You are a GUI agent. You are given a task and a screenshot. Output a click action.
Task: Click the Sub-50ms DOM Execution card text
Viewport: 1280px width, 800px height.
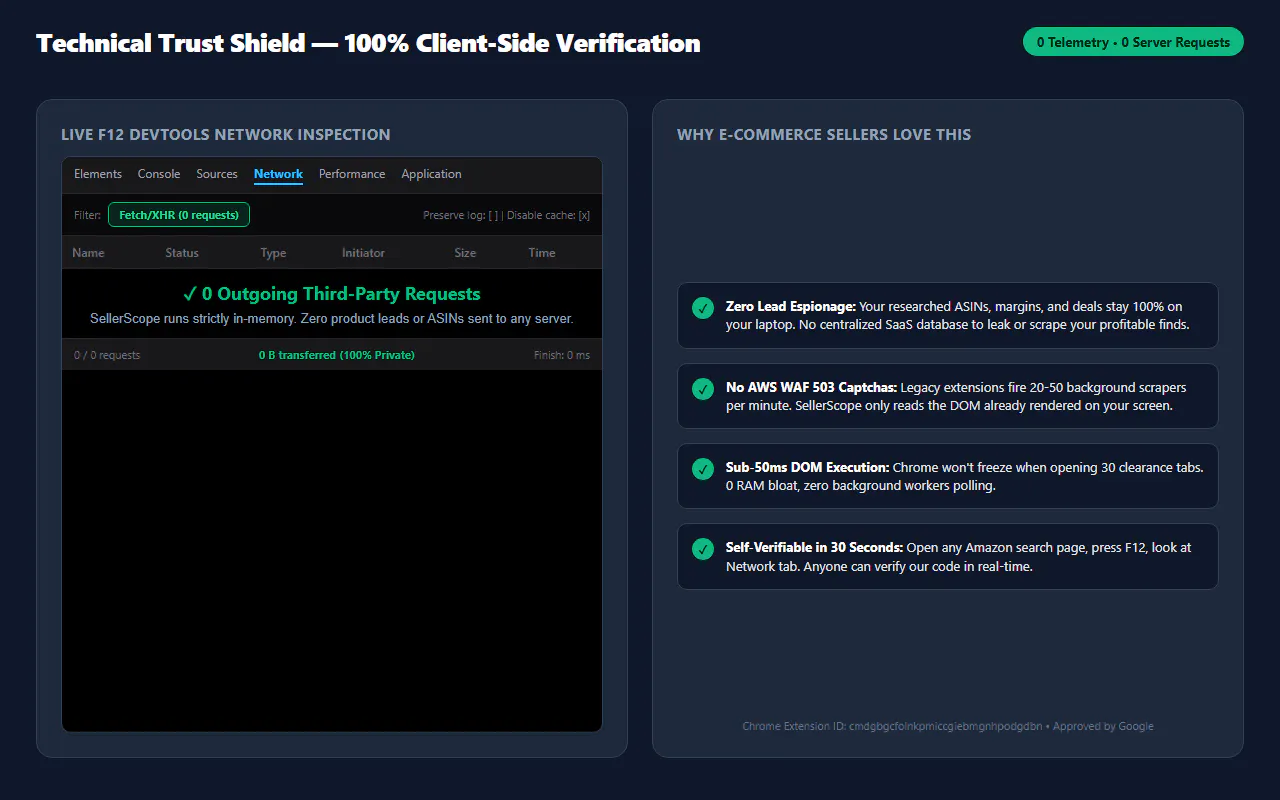tap(964, 476)
